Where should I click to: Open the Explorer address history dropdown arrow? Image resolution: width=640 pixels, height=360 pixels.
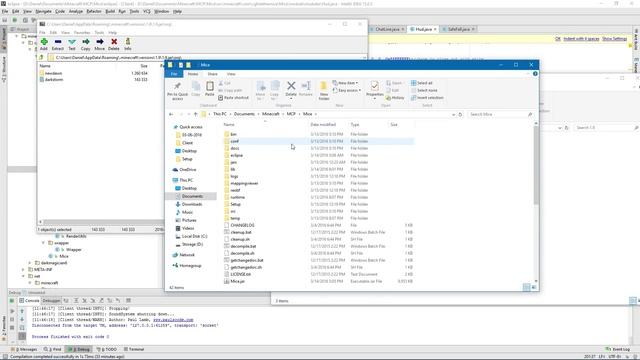click(x=453, y=115)
